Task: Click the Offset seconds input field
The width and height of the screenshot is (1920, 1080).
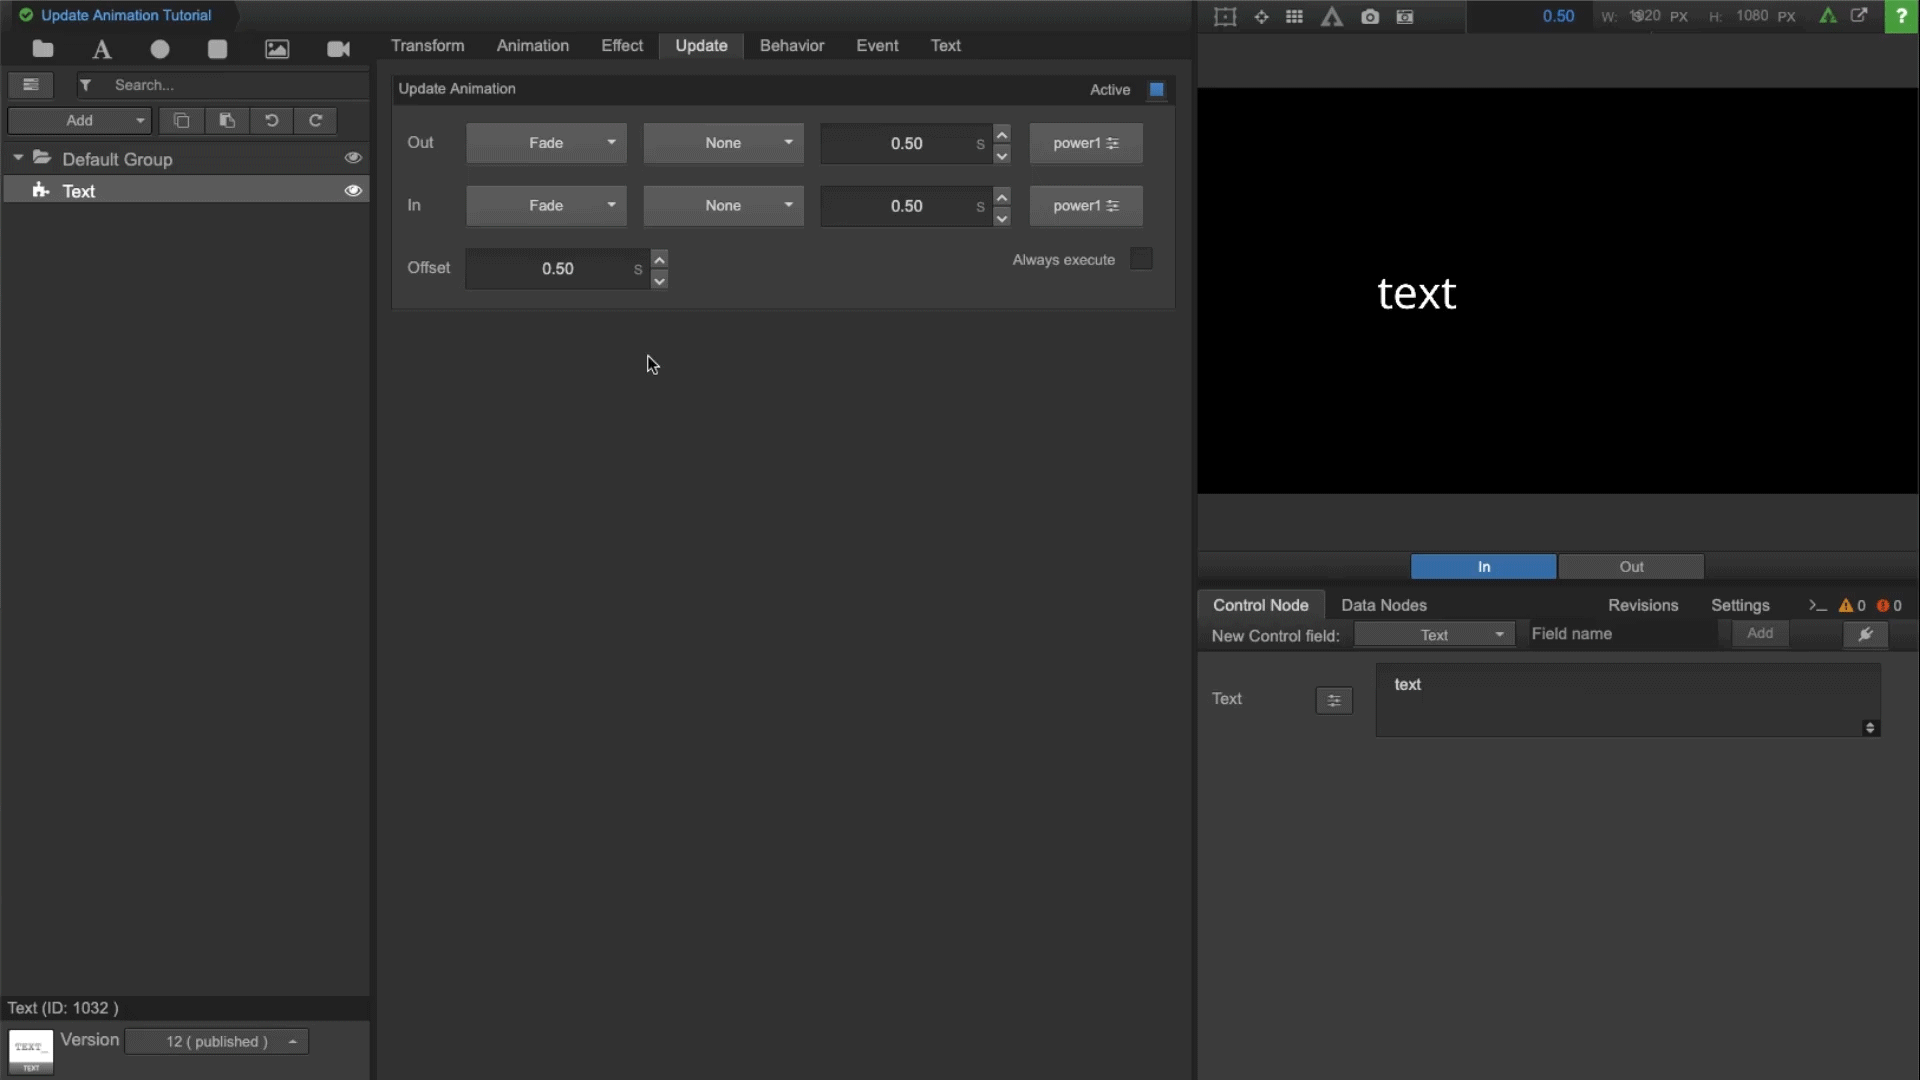Action: click(557, 269)
